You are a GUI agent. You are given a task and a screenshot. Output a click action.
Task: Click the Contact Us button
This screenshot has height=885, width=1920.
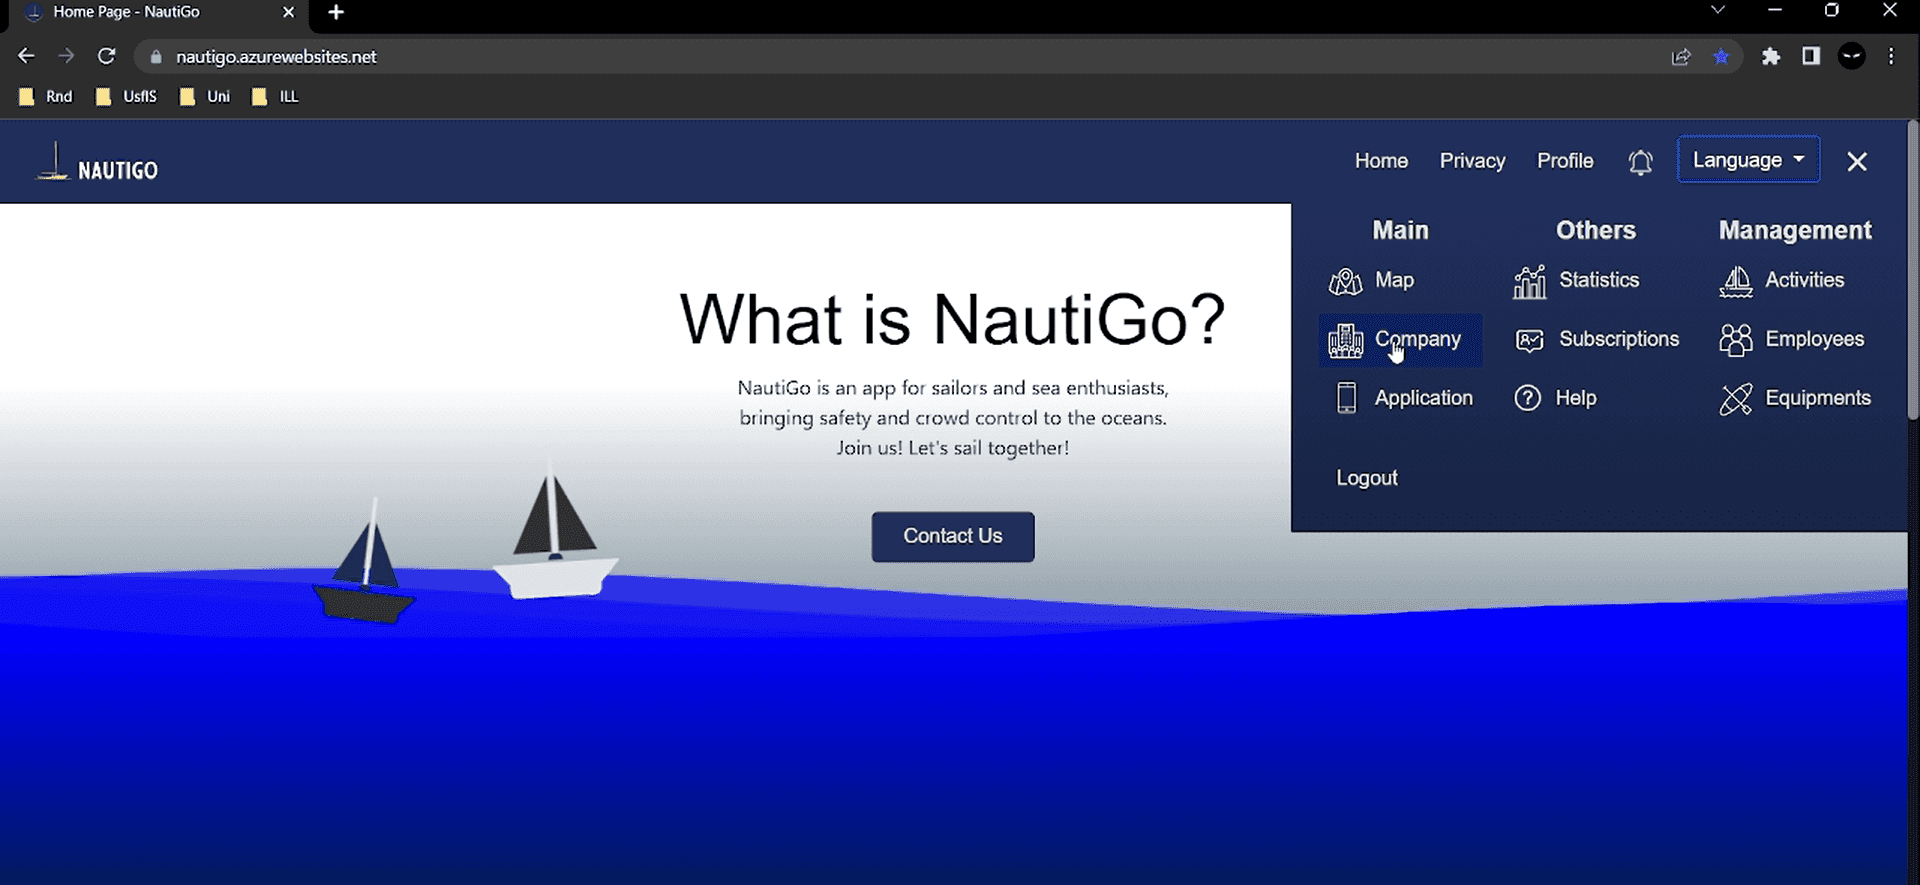pos(953,536)
